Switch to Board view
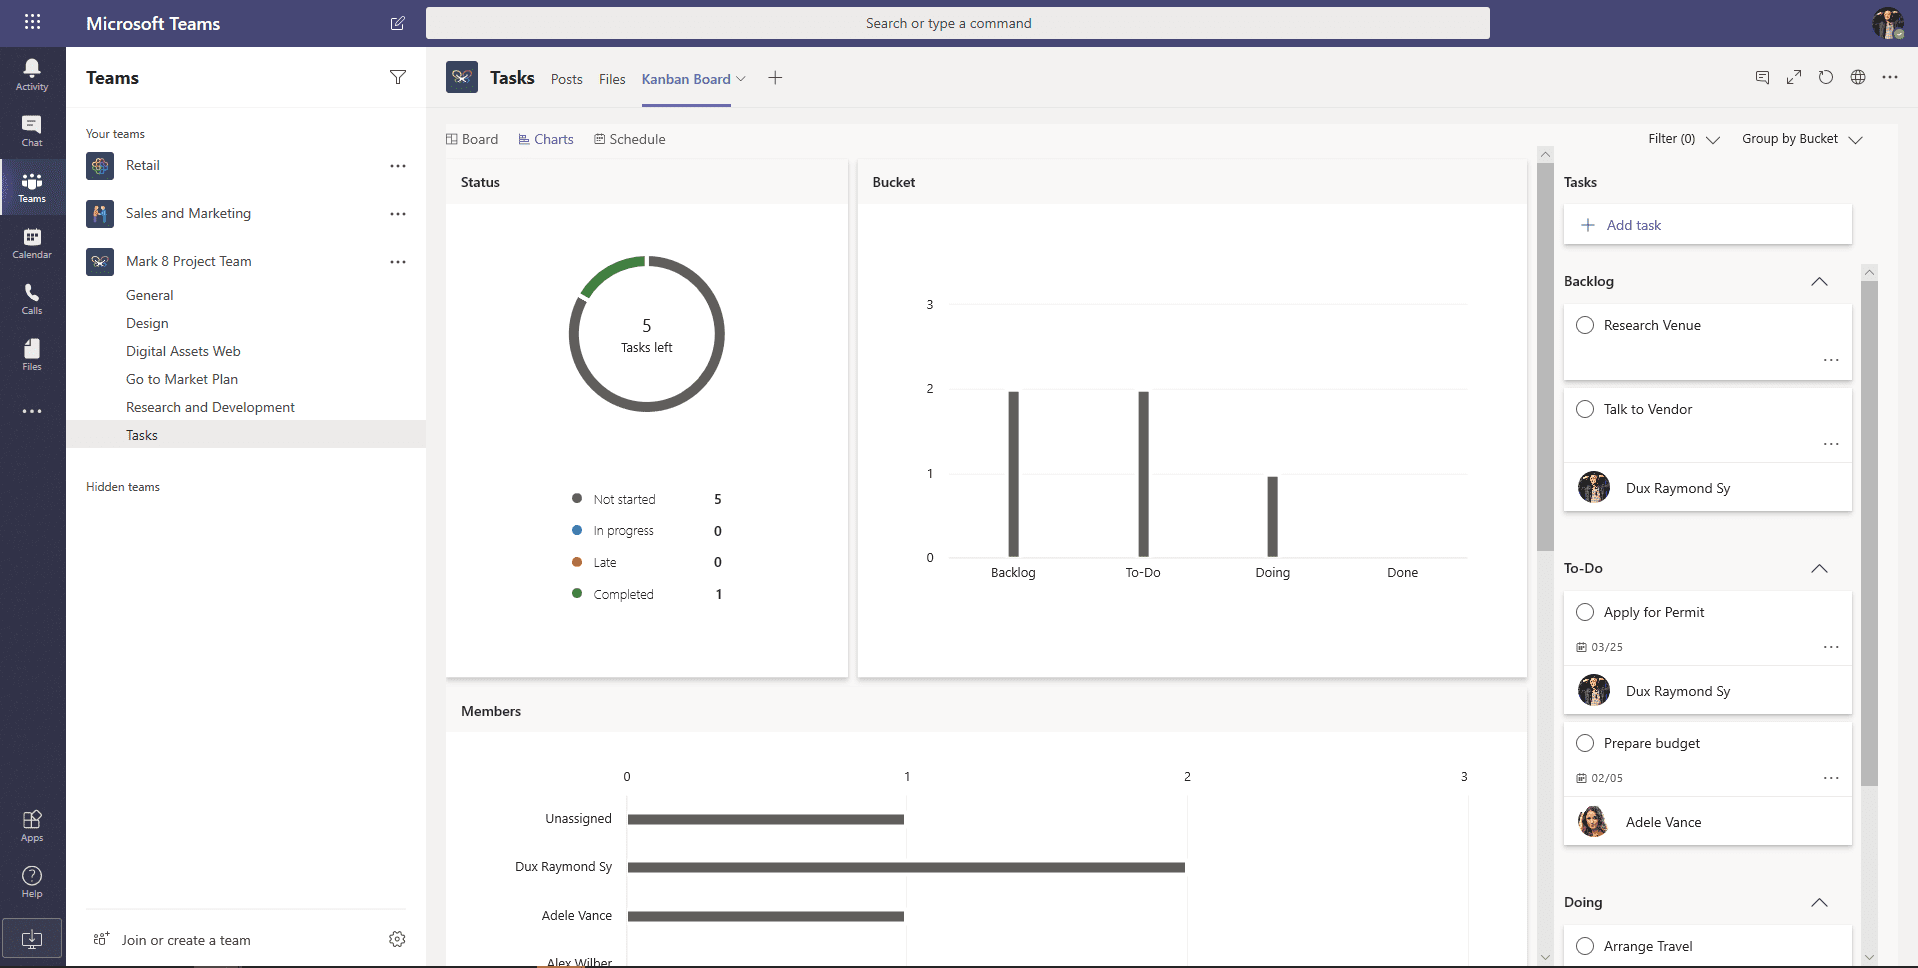The width and height of the screenshot is (1918, 968). 472,139
